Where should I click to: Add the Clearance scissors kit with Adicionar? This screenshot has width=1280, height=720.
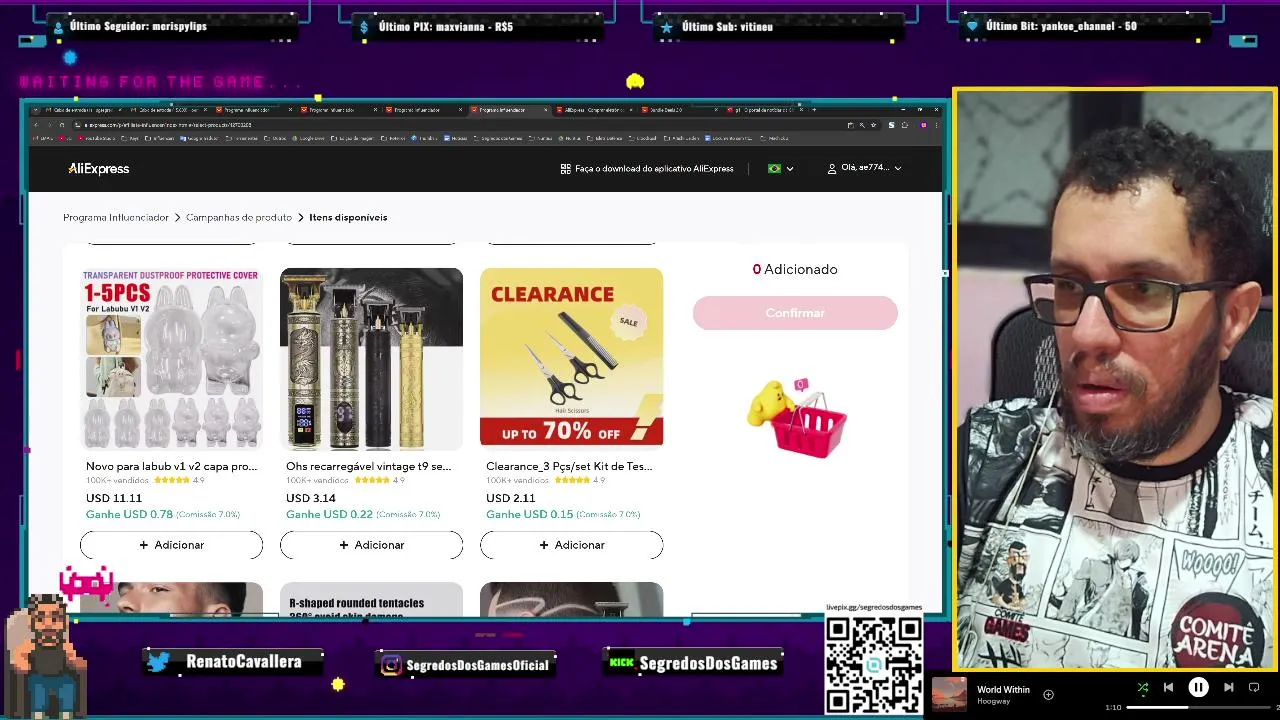571,545
